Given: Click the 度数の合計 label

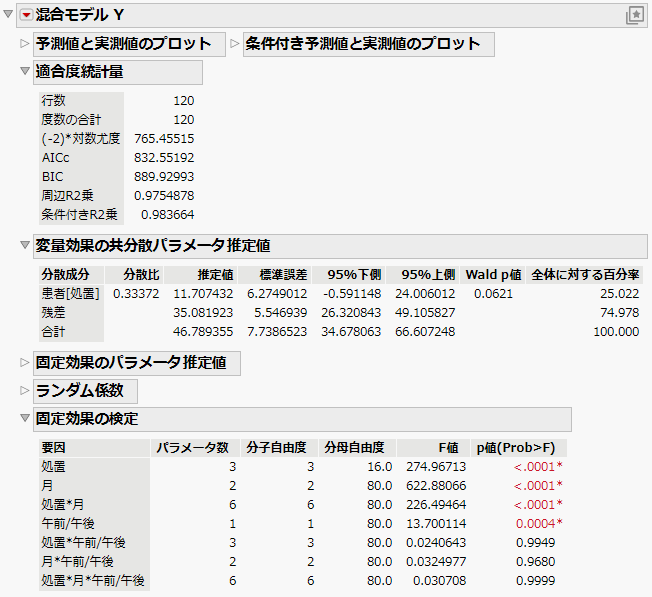Looking at the screenshot, I should coord(71,119).
